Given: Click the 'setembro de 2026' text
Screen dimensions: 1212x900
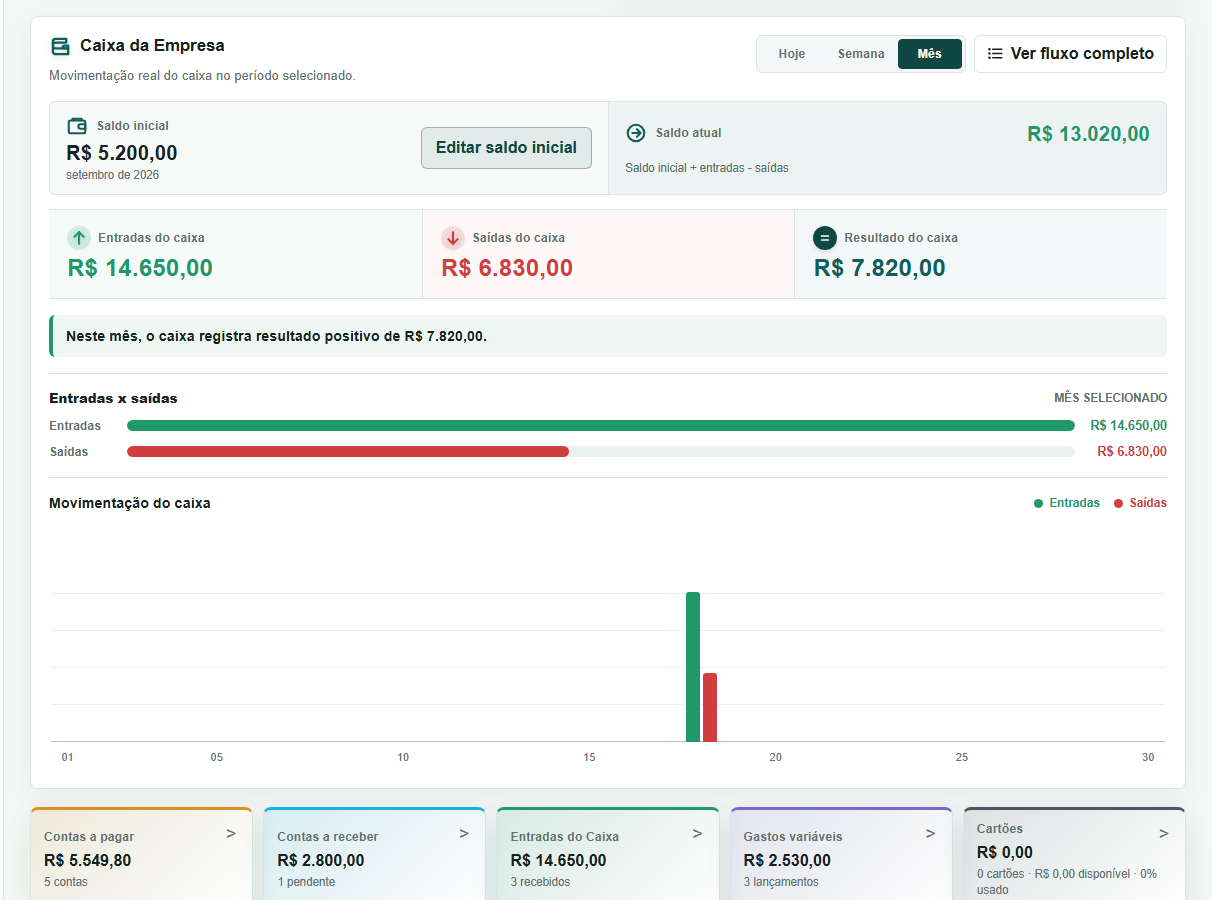Looking at the screenshot, I should coord(113,175).
